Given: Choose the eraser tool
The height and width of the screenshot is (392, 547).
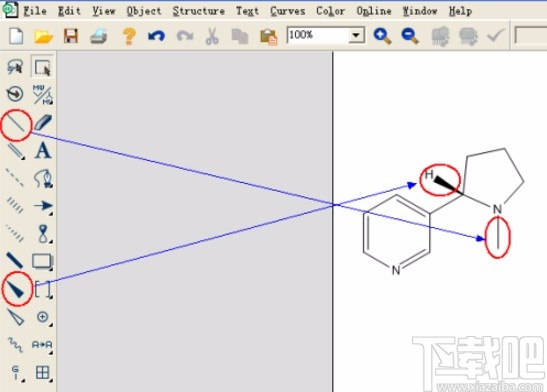Looking at the screenshot, I should pyautogui.click(x=43, y=122).
